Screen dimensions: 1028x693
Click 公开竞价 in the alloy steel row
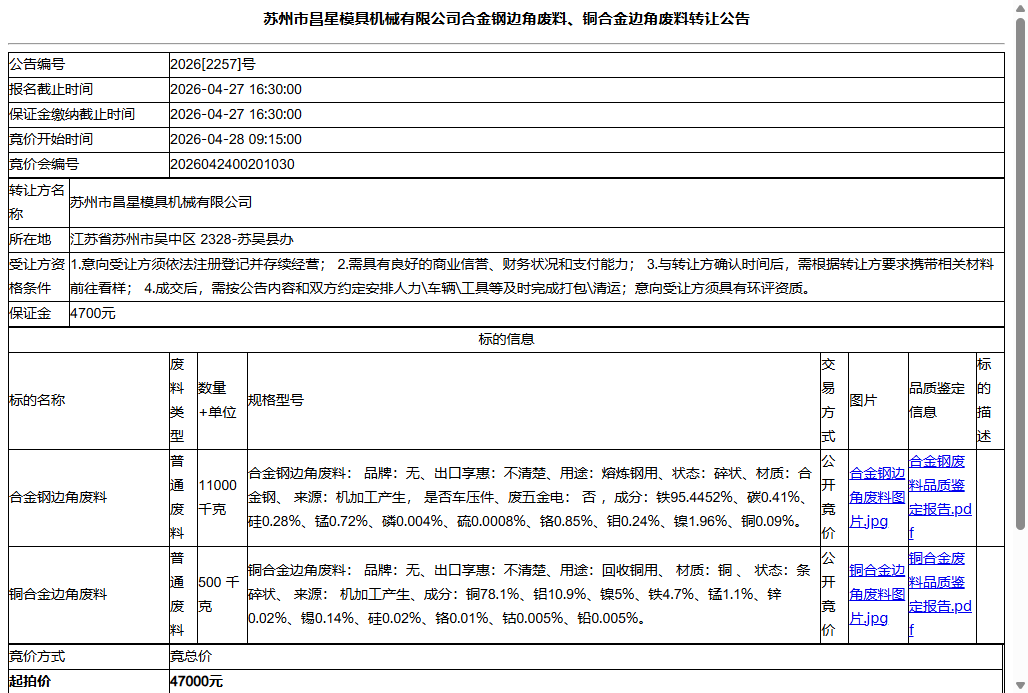[x=828, y=498]
